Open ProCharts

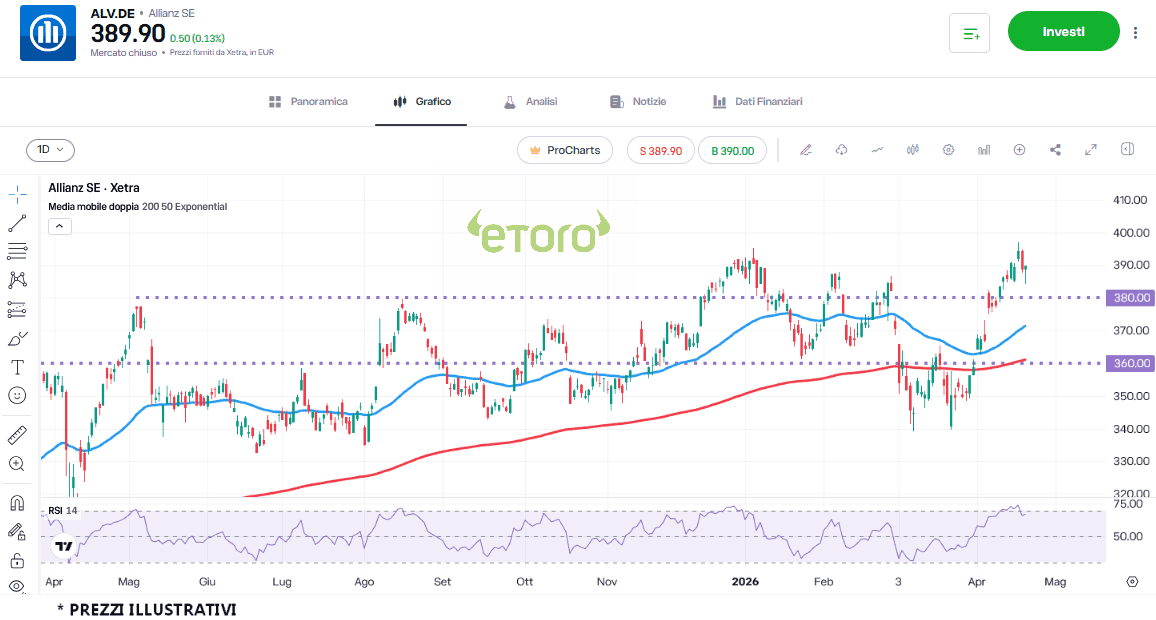(565, 150)
